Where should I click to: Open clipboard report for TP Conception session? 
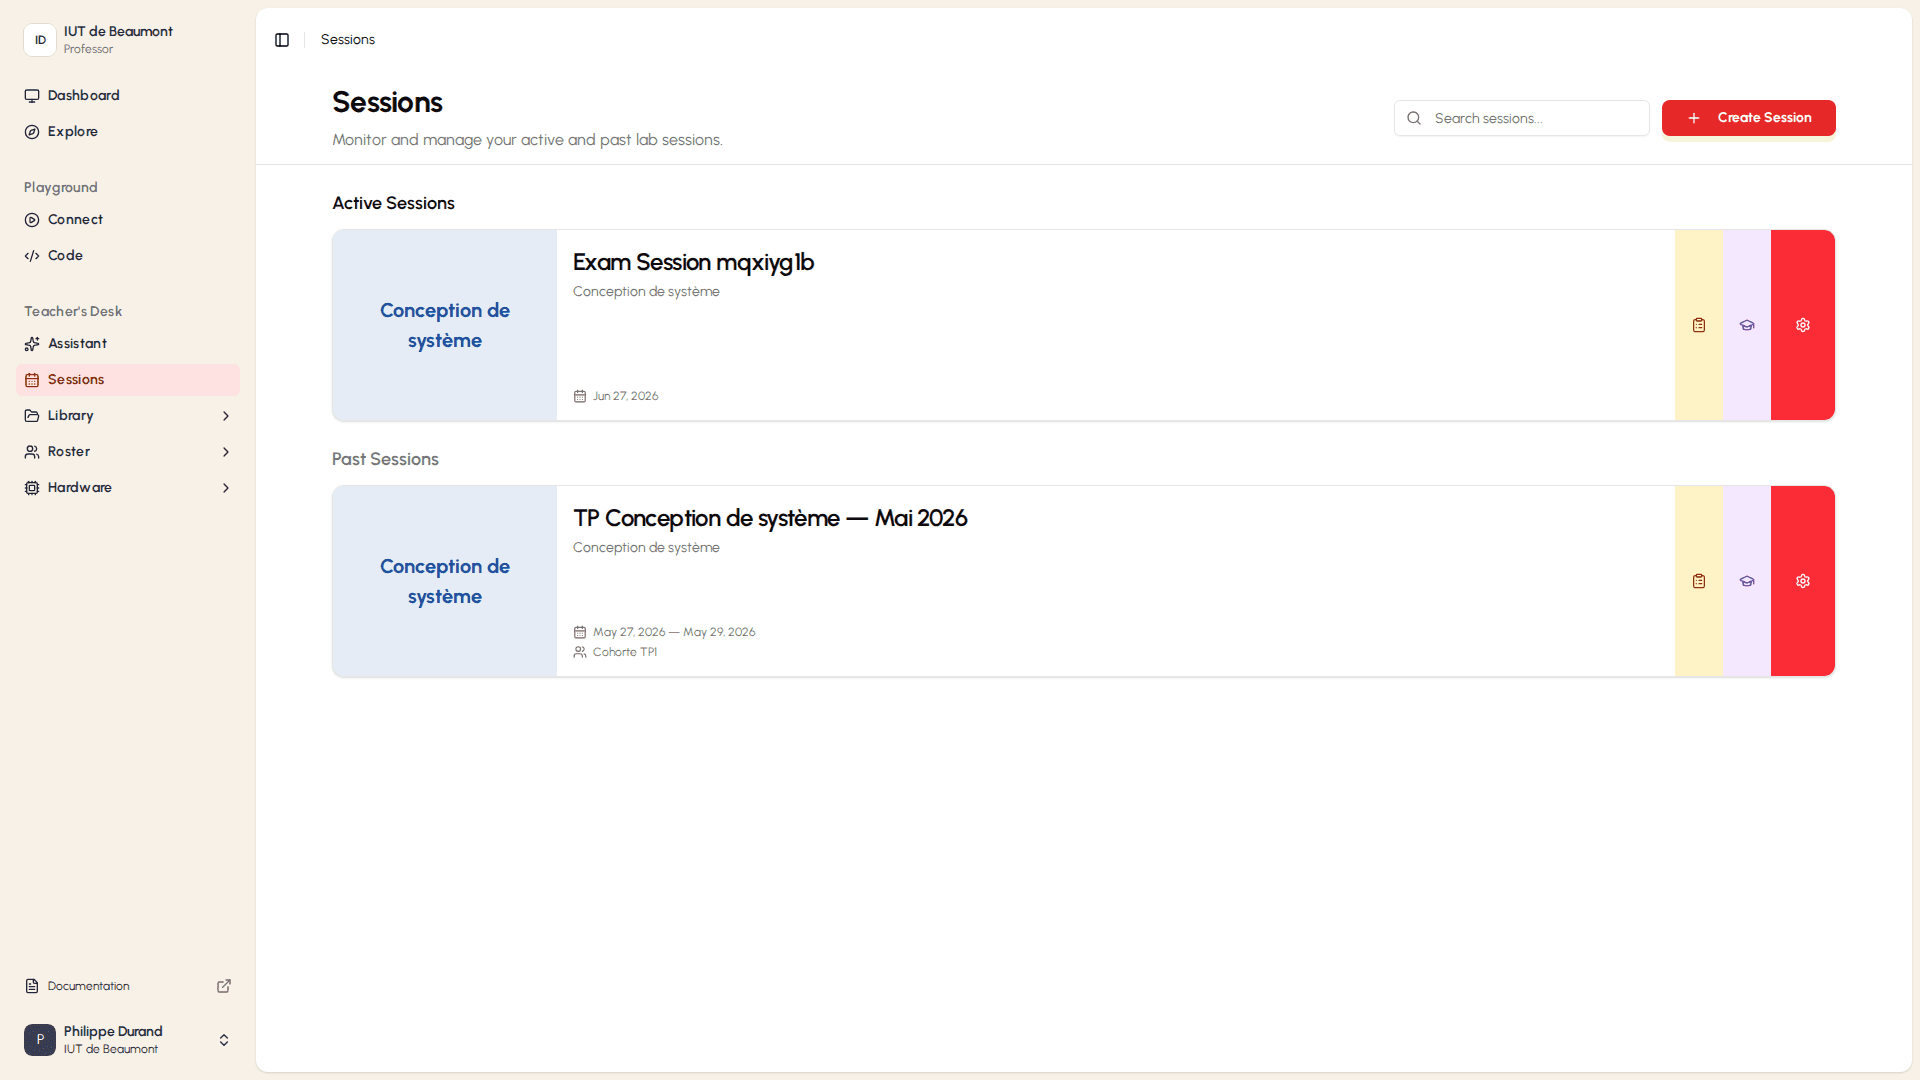click(x=1699, y=581)
